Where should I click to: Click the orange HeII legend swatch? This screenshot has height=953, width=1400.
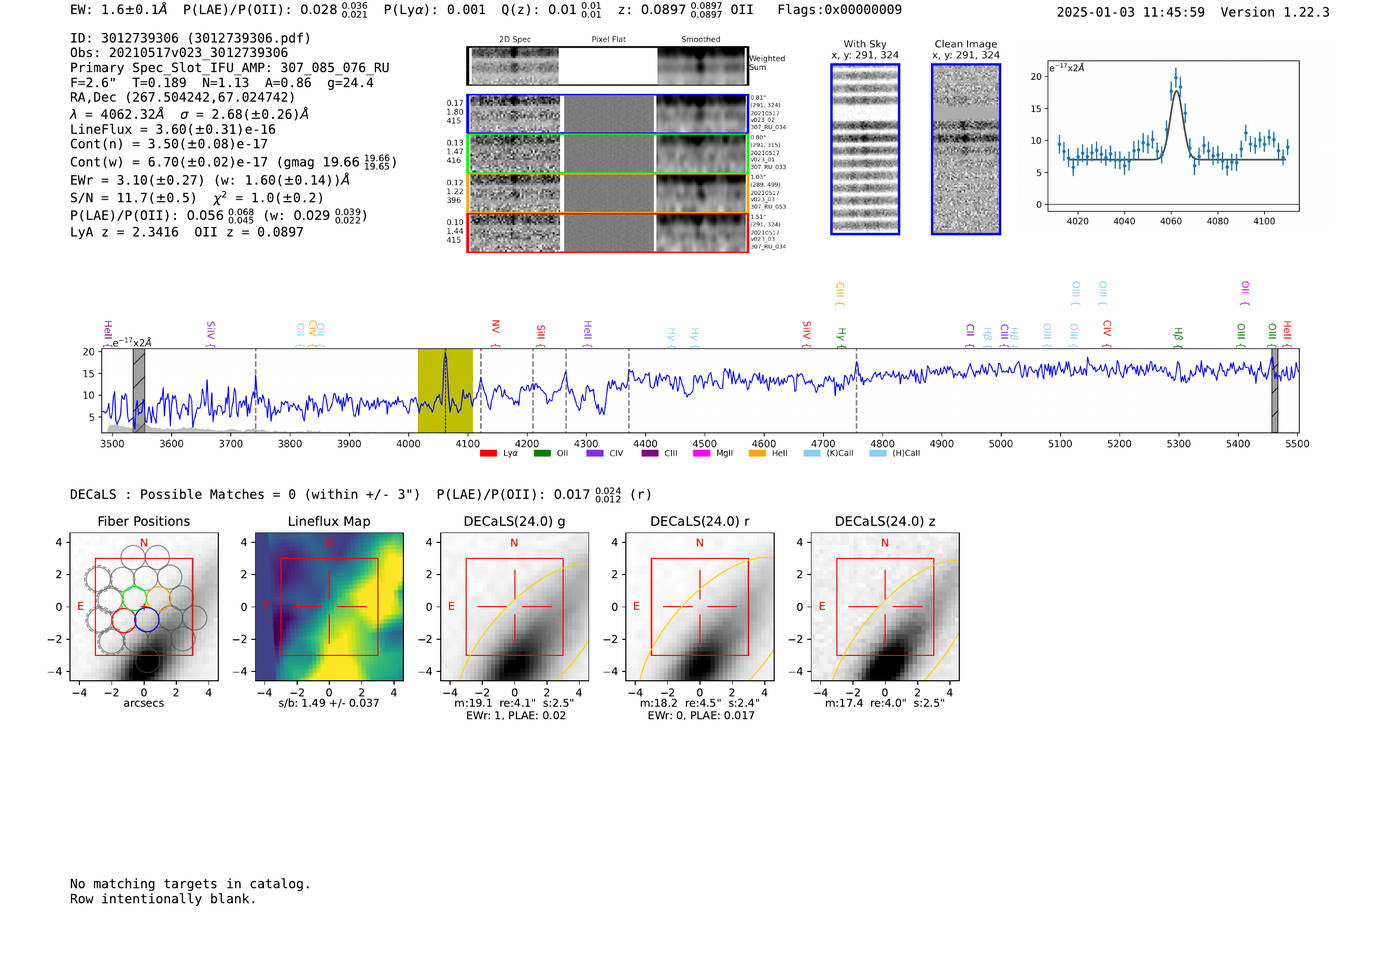757,453
